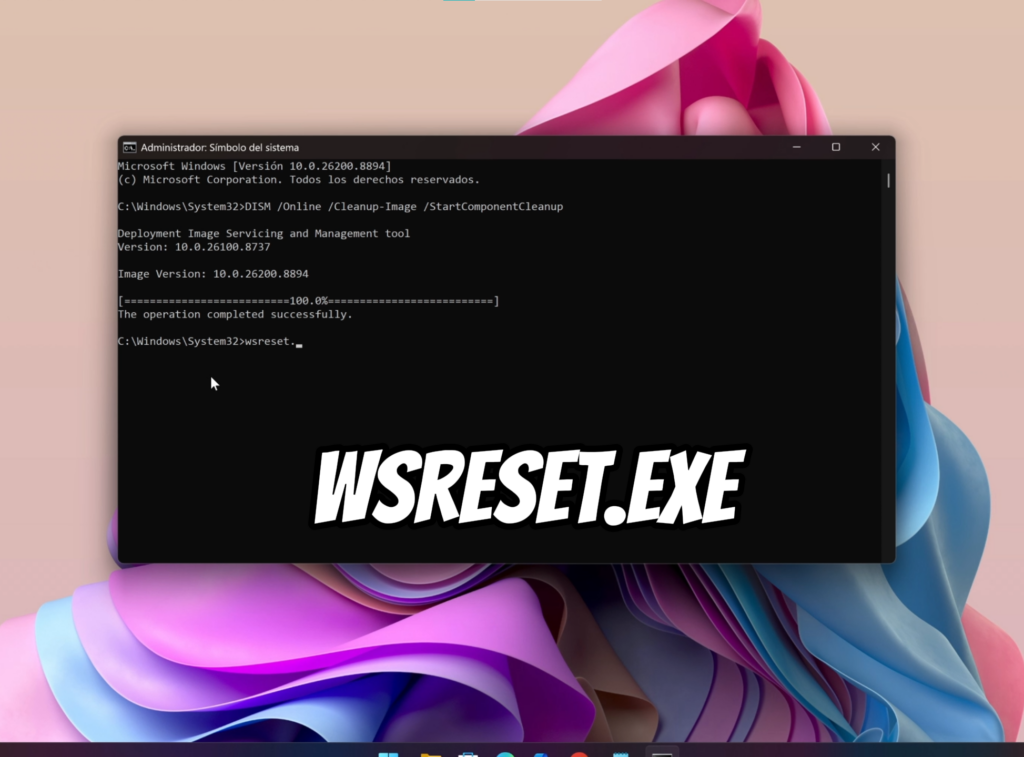Open Notepad icon on the taskbar
1024x757 pixels.
coord(620,754)
